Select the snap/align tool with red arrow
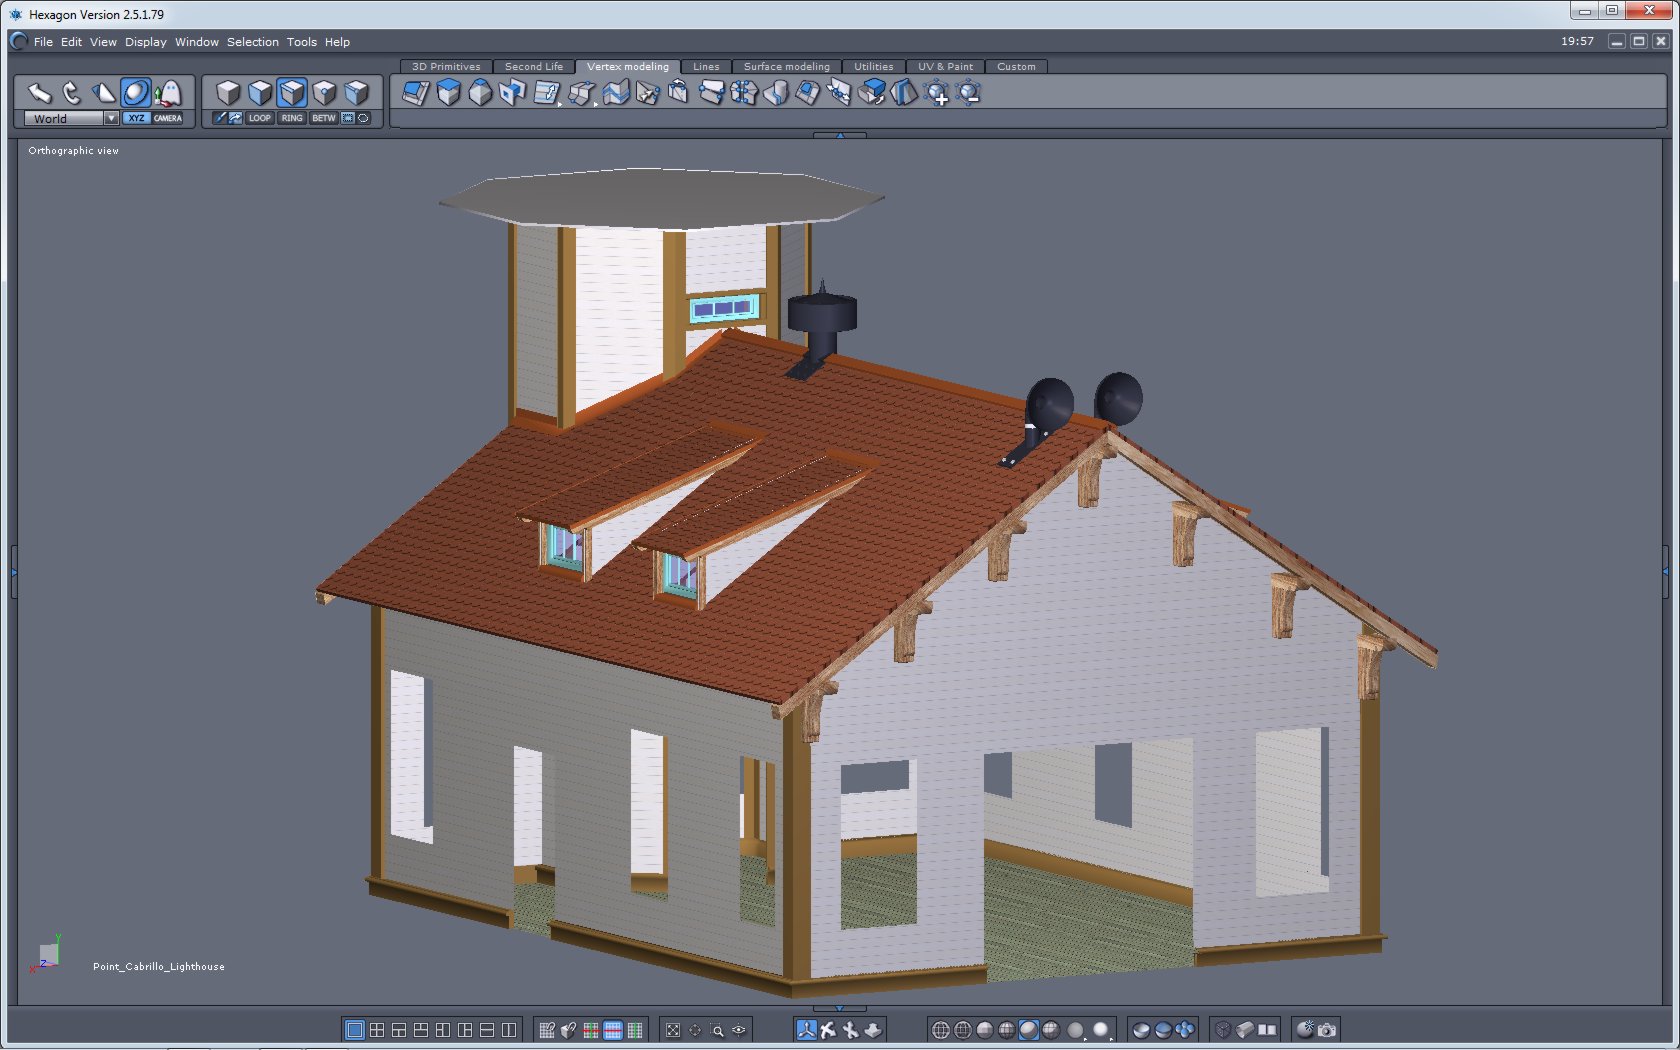 pos(168,93)
